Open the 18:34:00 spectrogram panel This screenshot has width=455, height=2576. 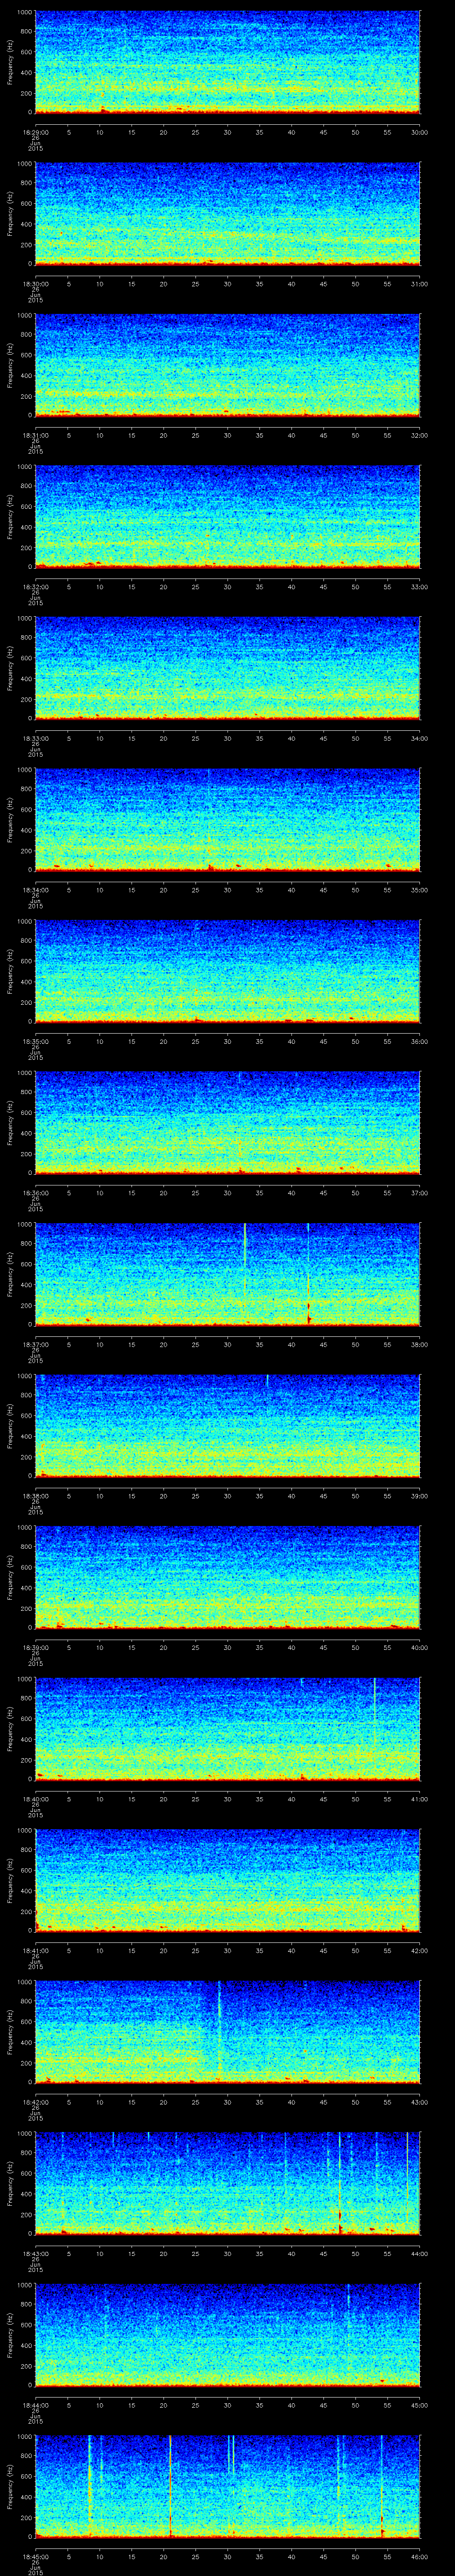[228, 820]
